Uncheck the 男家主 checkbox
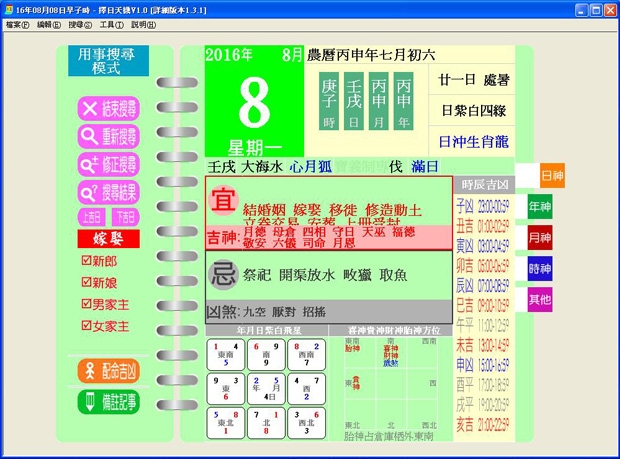Viewport: 620px width, 459px height. [x=86, y=304]
